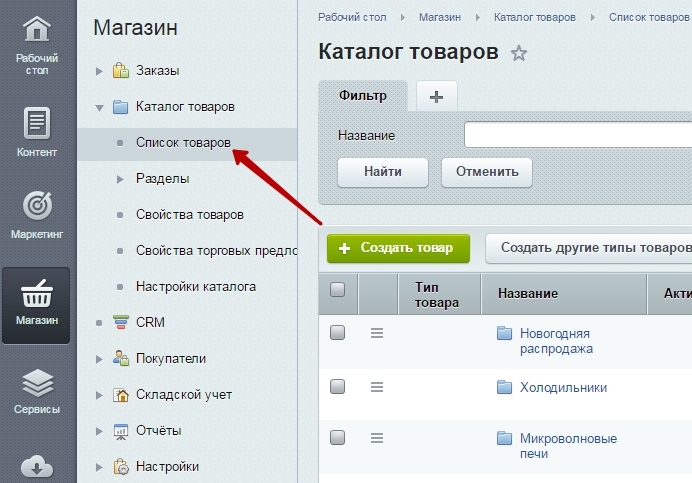This screenshot has height=483, width=692.
Task: Click the Найти button
Action: coord(383,172)
